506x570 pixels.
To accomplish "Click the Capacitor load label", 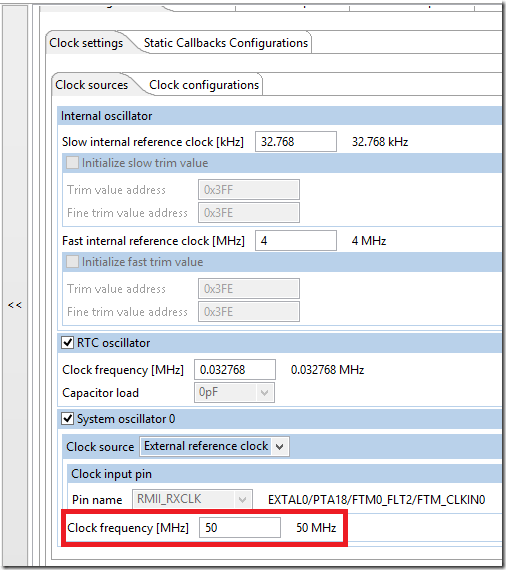I will (x=100, y=393).
